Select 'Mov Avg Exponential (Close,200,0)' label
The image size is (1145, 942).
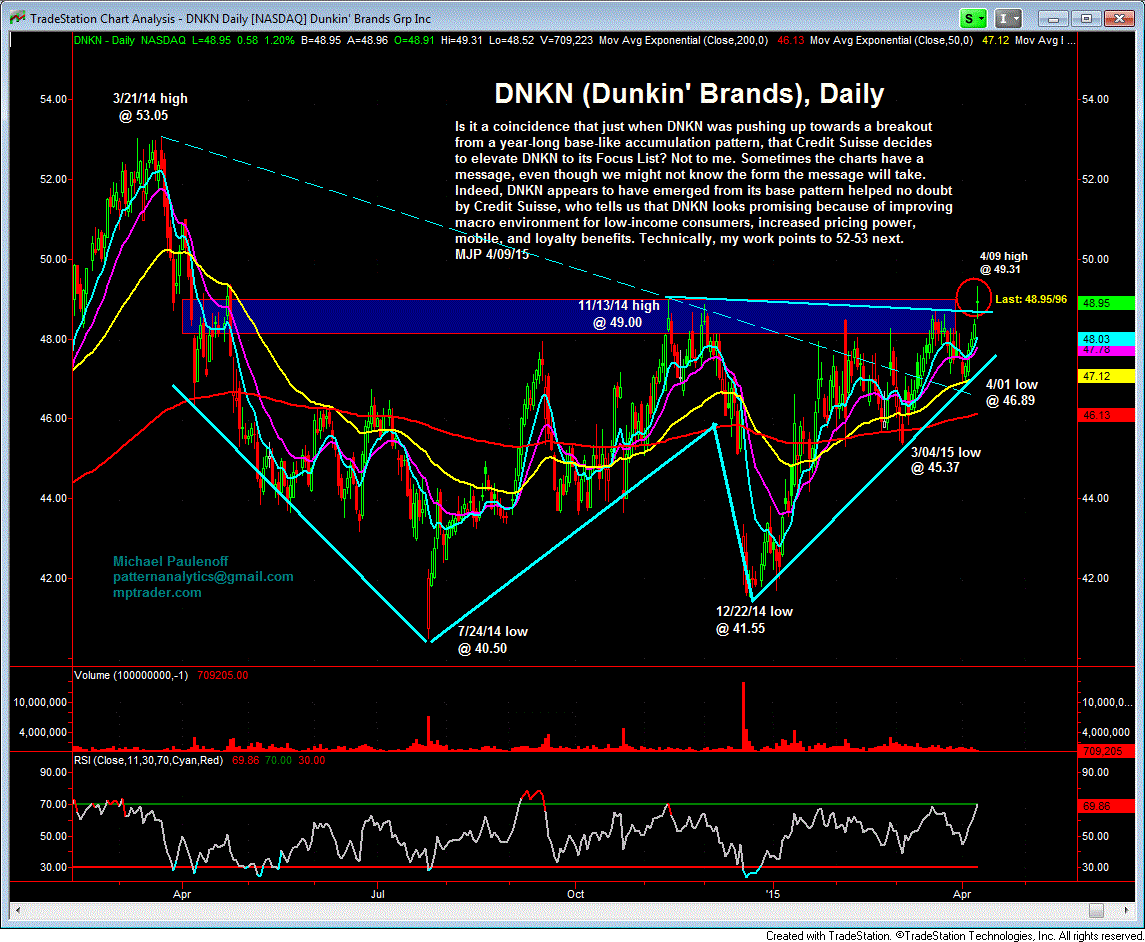pyautogui.click(x=683, y=40)
